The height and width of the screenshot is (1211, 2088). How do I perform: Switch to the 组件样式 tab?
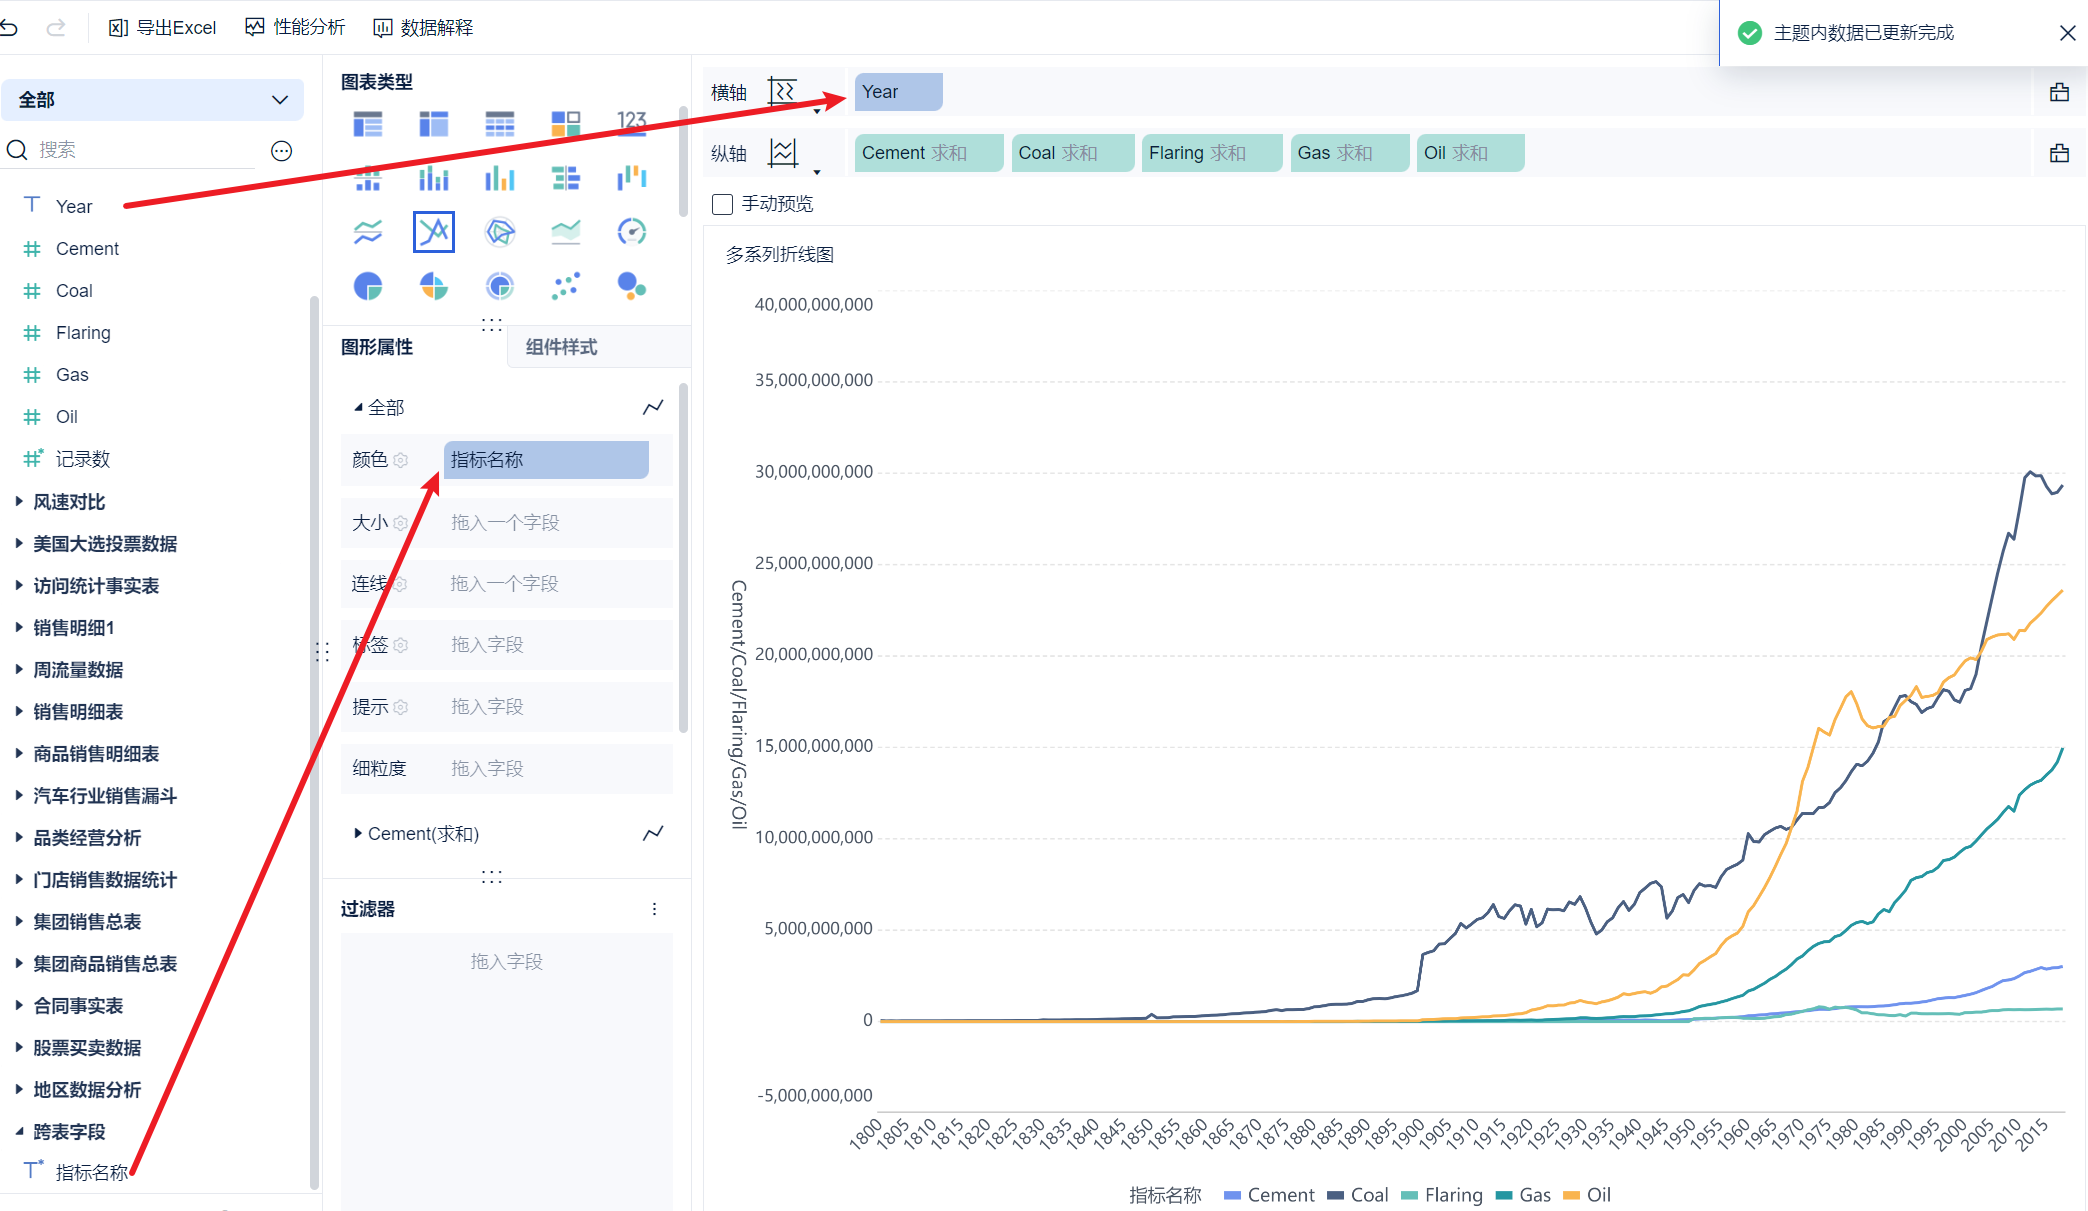pos(561,347)
